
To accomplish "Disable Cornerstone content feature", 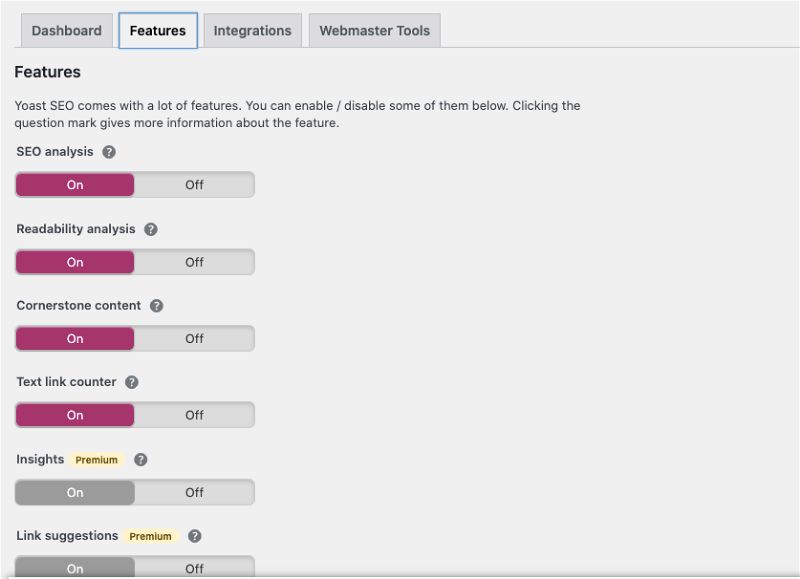I will tap(194, 339).
